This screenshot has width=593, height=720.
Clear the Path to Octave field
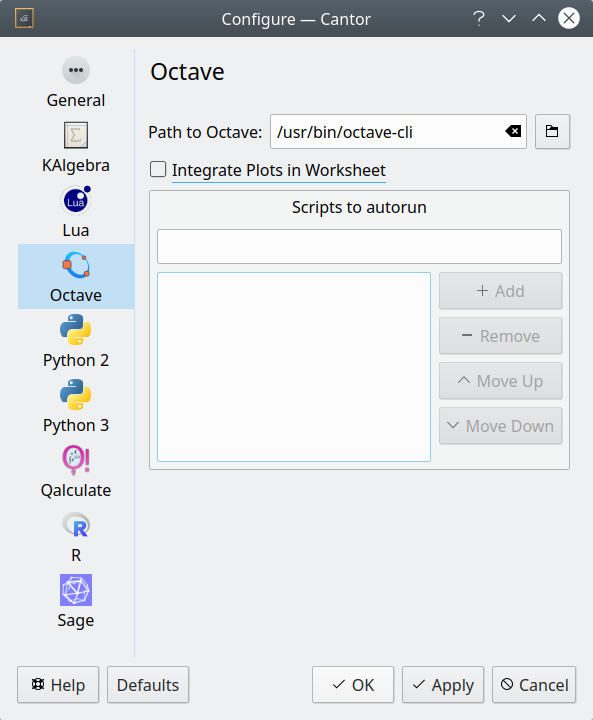(513, 132)
